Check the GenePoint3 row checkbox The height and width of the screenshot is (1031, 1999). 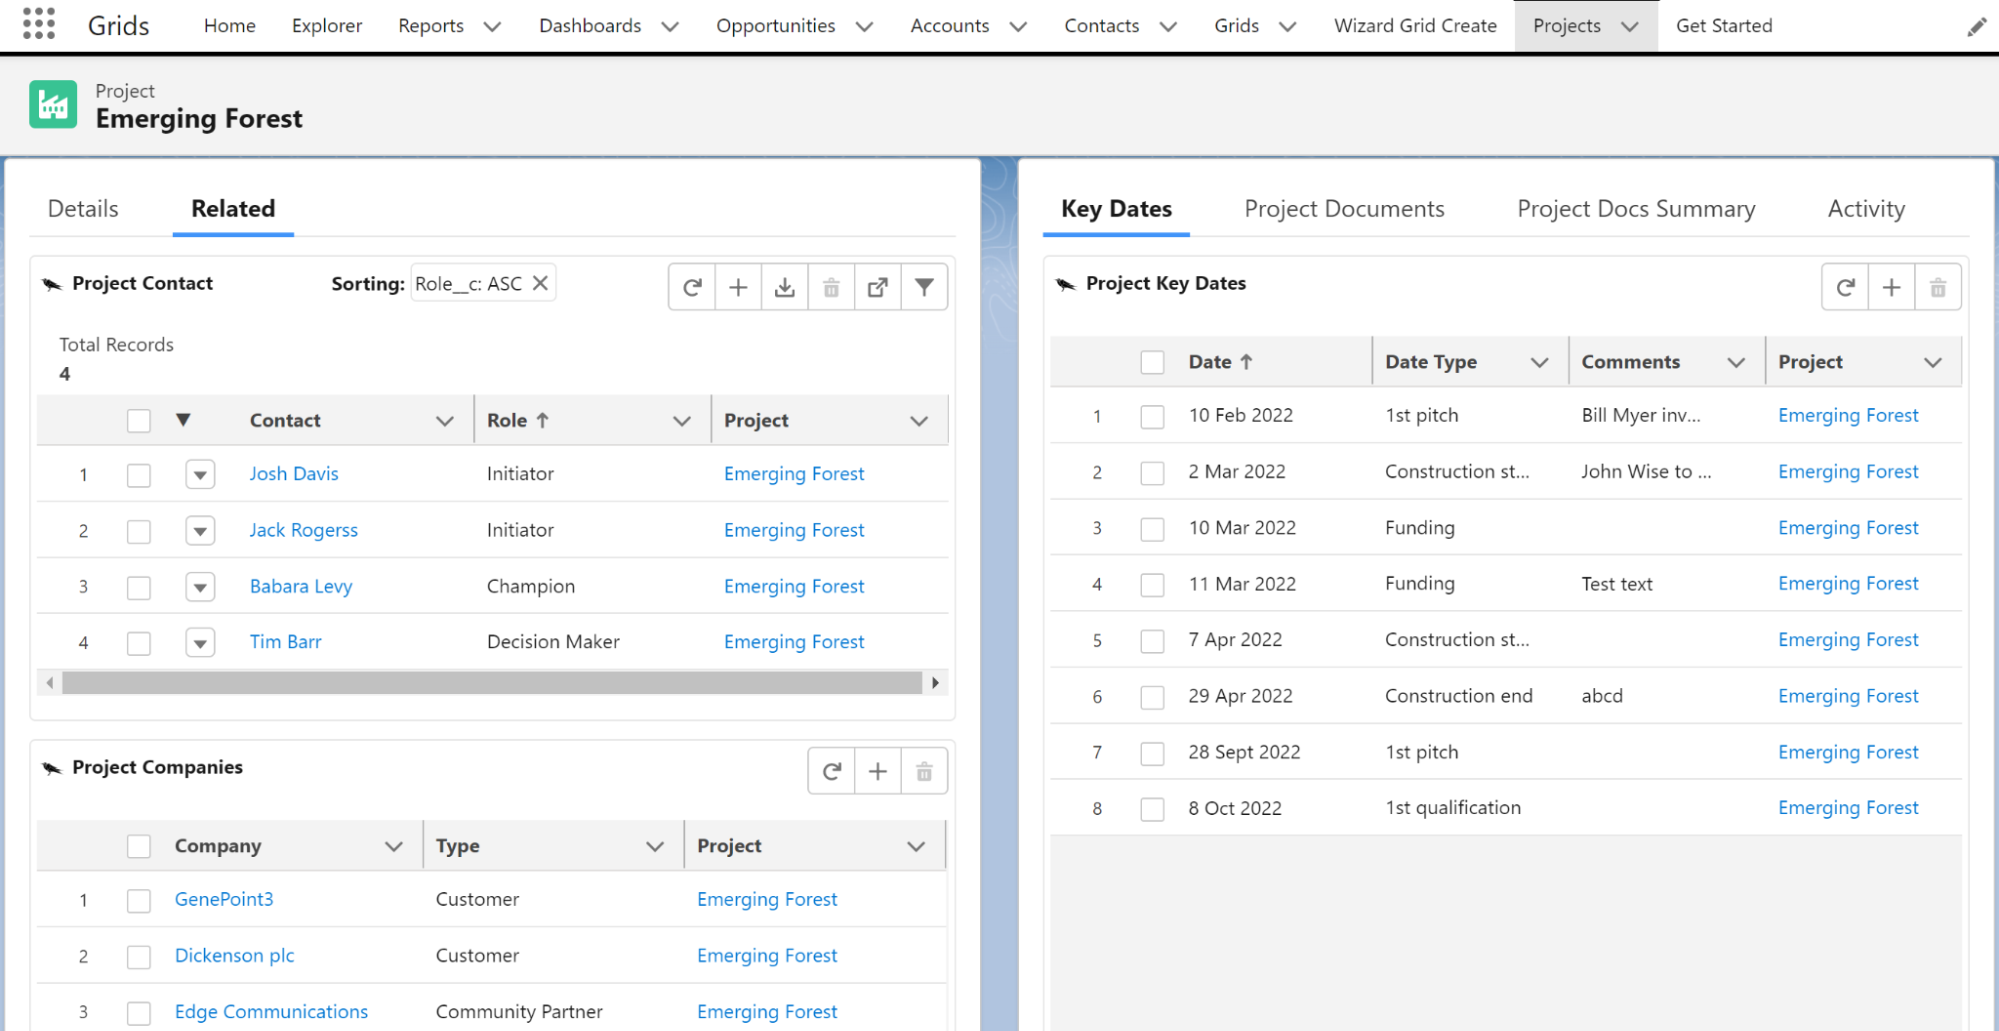pos(139,901)
